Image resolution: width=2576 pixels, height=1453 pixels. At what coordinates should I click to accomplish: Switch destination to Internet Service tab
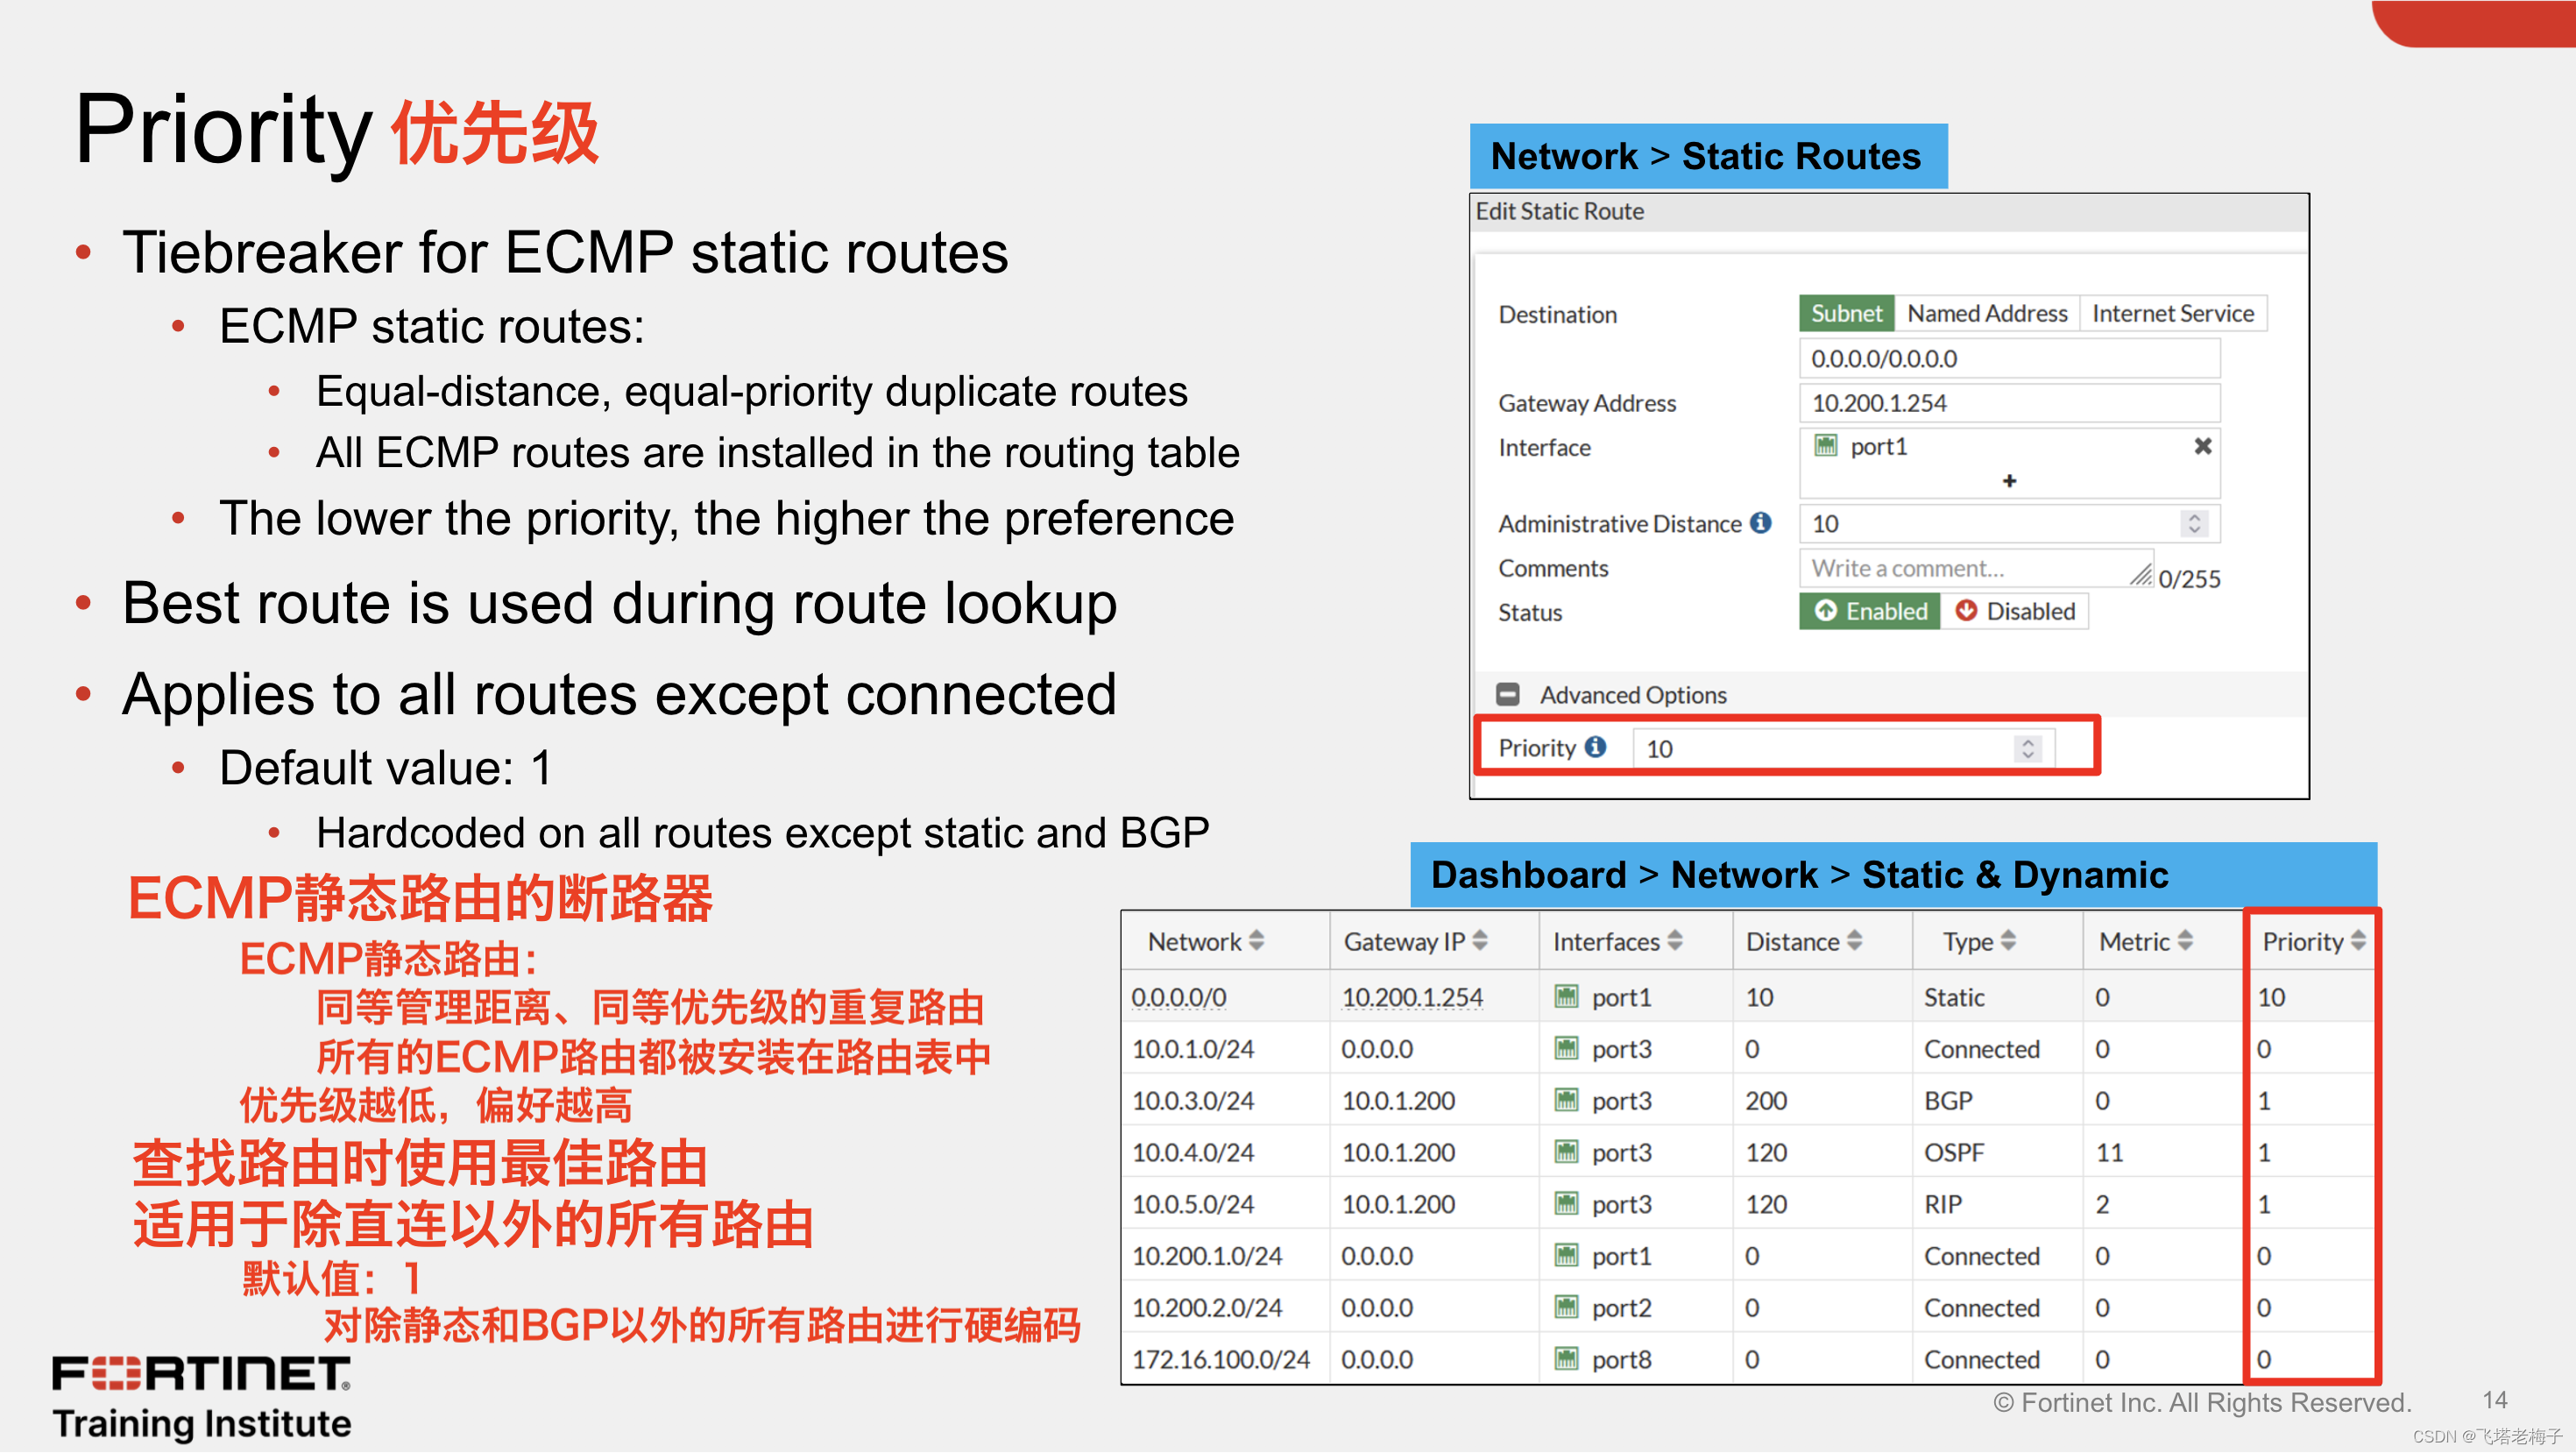pyautogui.click(x=2172, y=313)
